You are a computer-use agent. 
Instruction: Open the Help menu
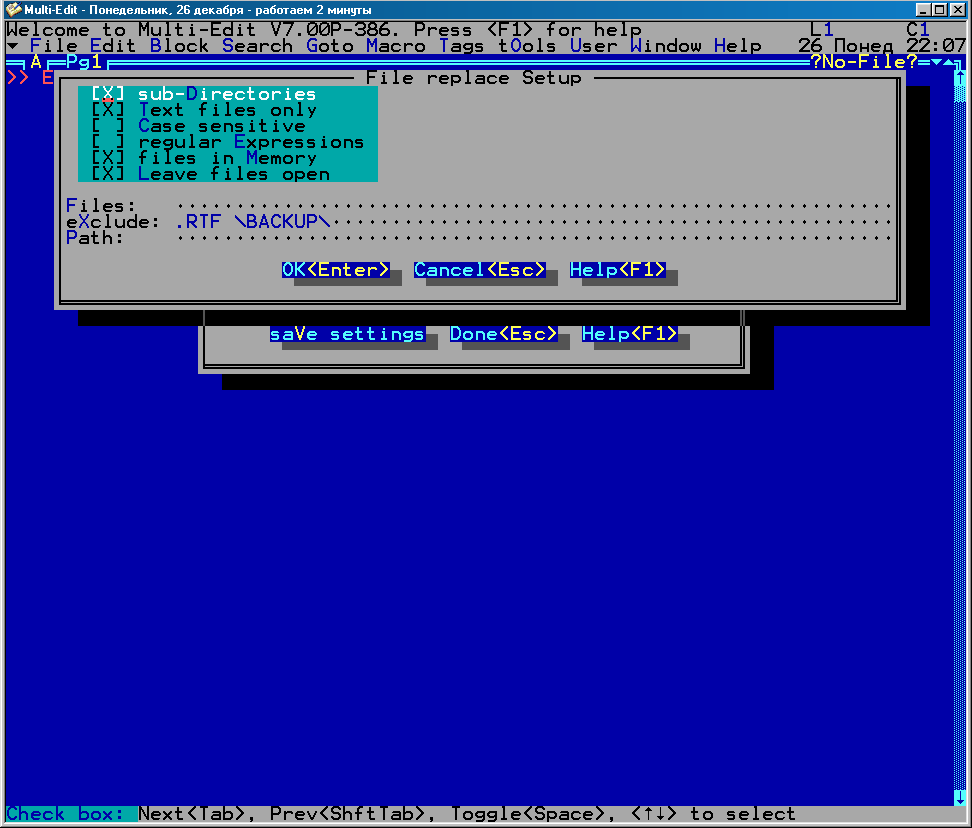(738, 46)
